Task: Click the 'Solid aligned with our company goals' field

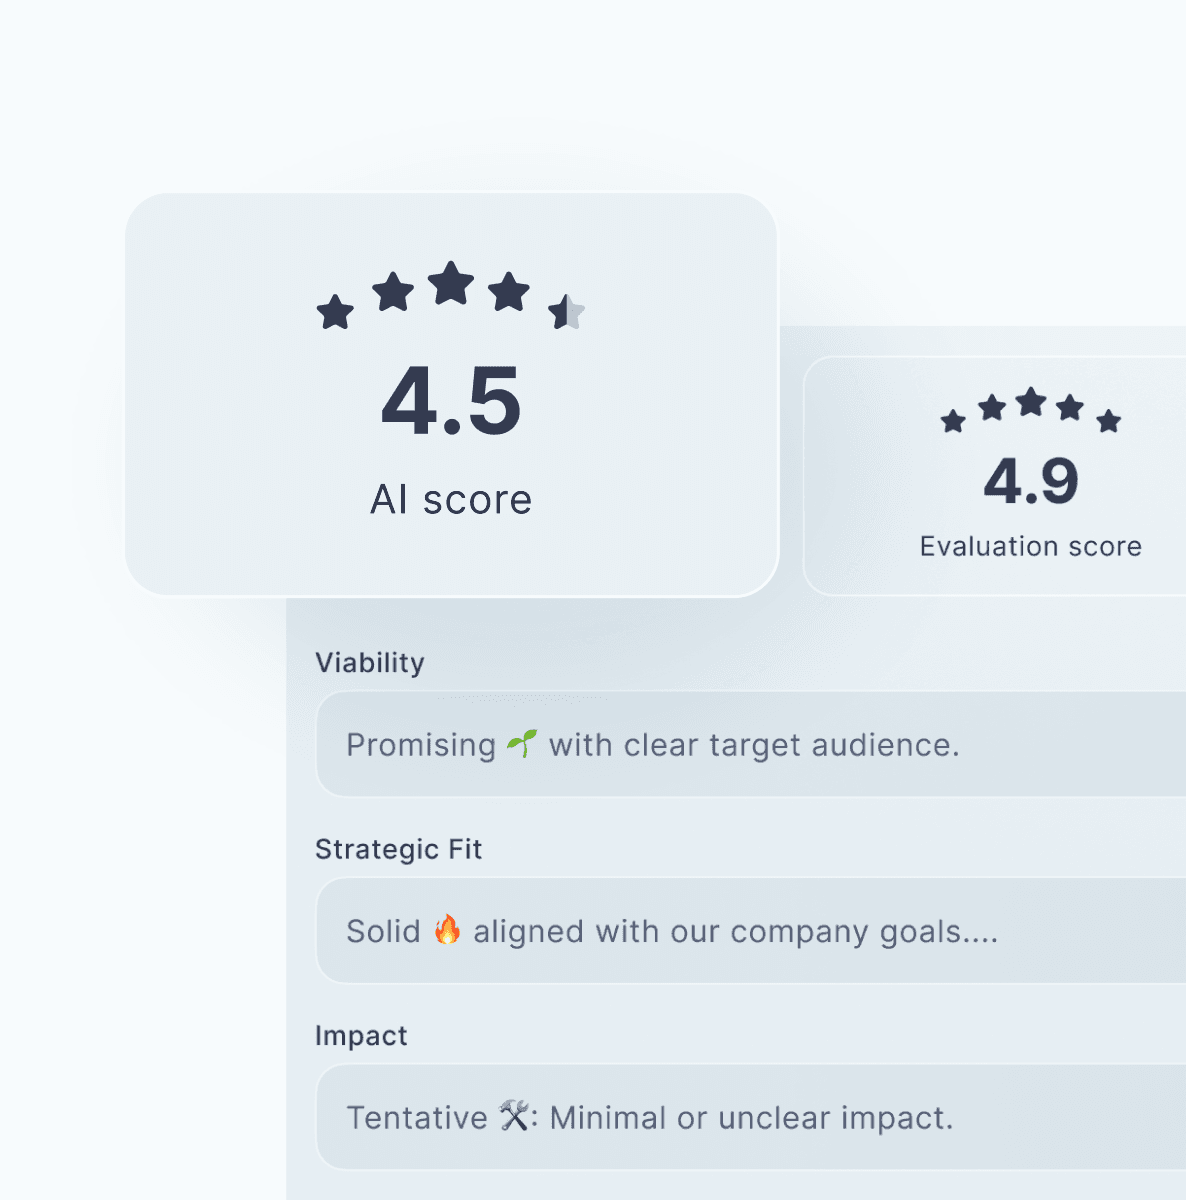Action: [750, 931]
